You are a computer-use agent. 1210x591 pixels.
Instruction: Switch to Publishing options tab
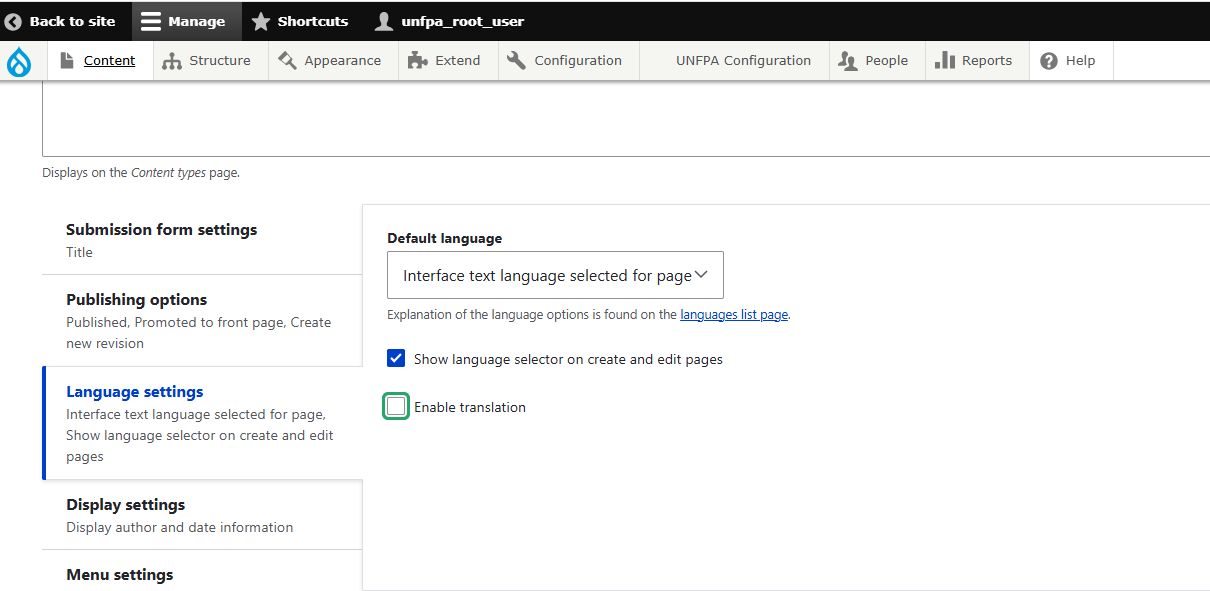pyautogui.click(x=136, y=299)
